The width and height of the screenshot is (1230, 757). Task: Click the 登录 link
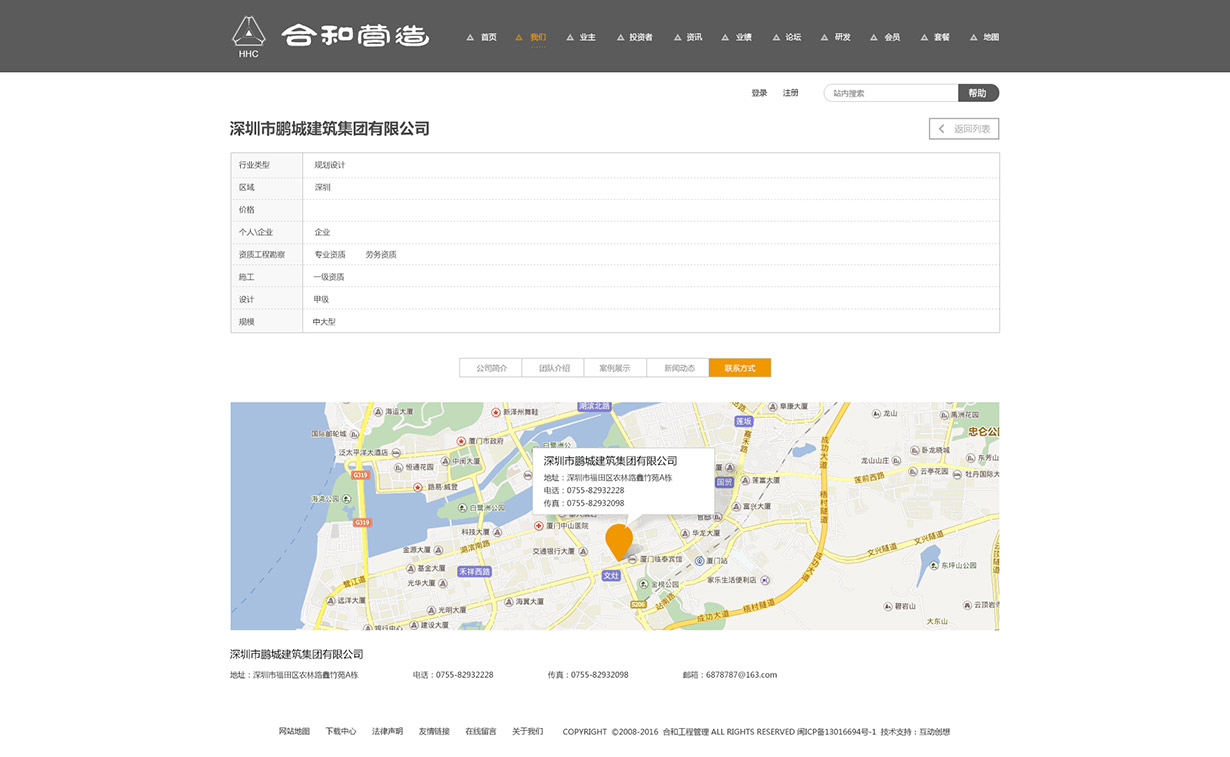(760, 93)
